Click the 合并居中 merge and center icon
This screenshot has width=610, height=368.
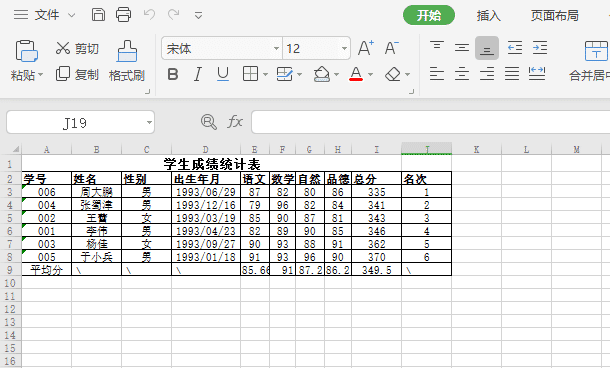(596, 51)
